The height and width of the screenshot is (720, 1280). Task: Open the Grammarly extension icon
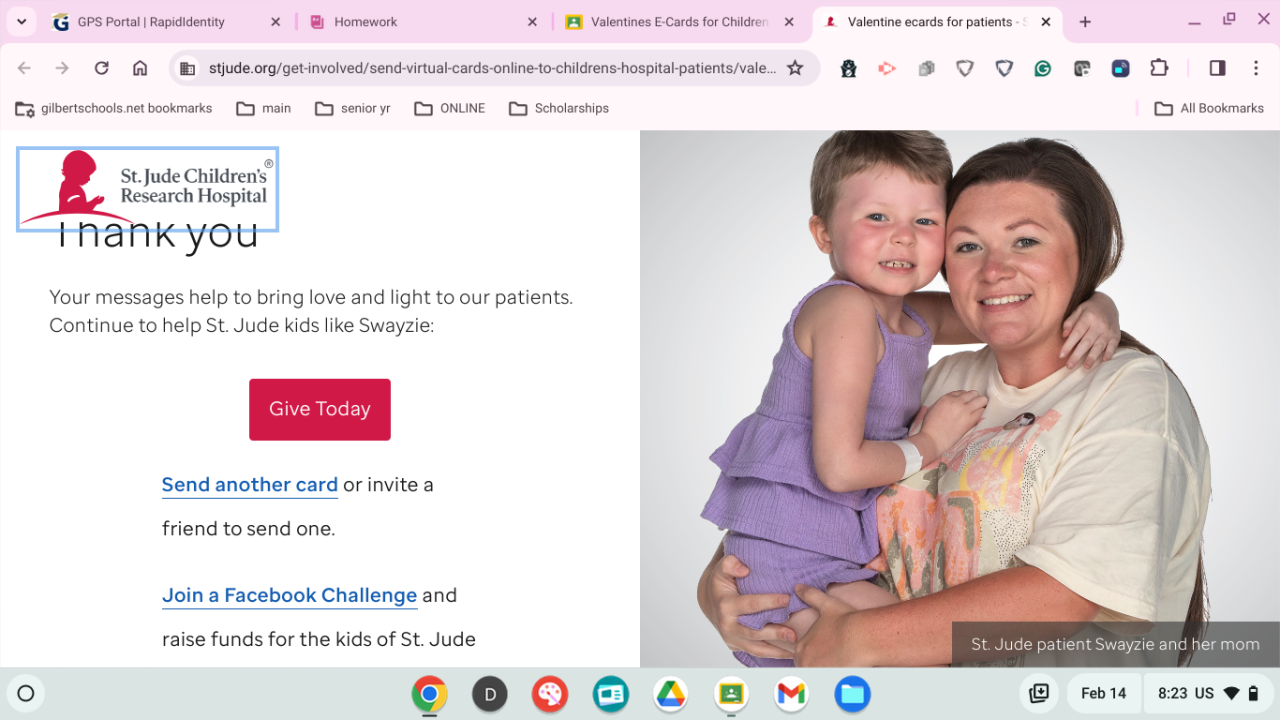point(1042,68)
